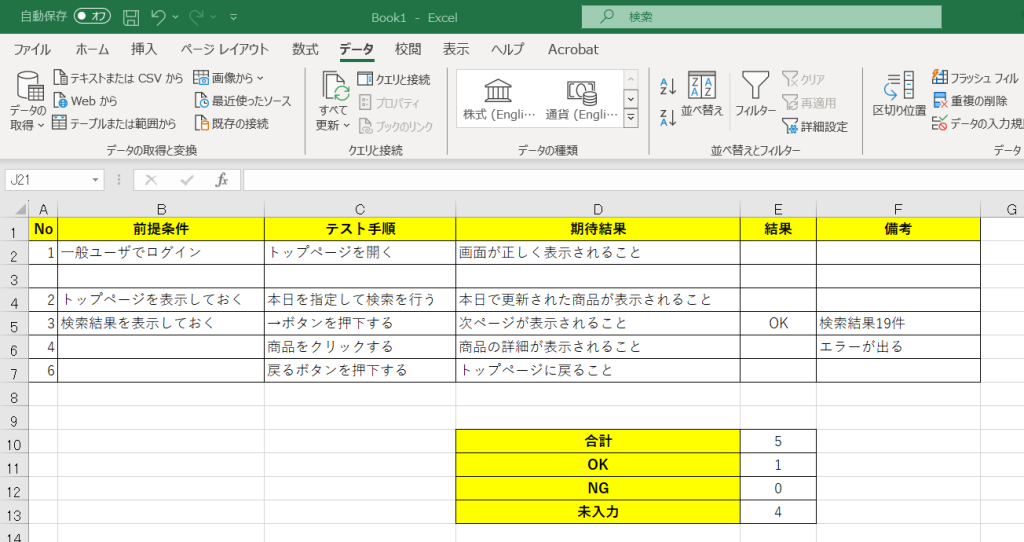Switch to the ホーム ribbon tab

point(92,50)
